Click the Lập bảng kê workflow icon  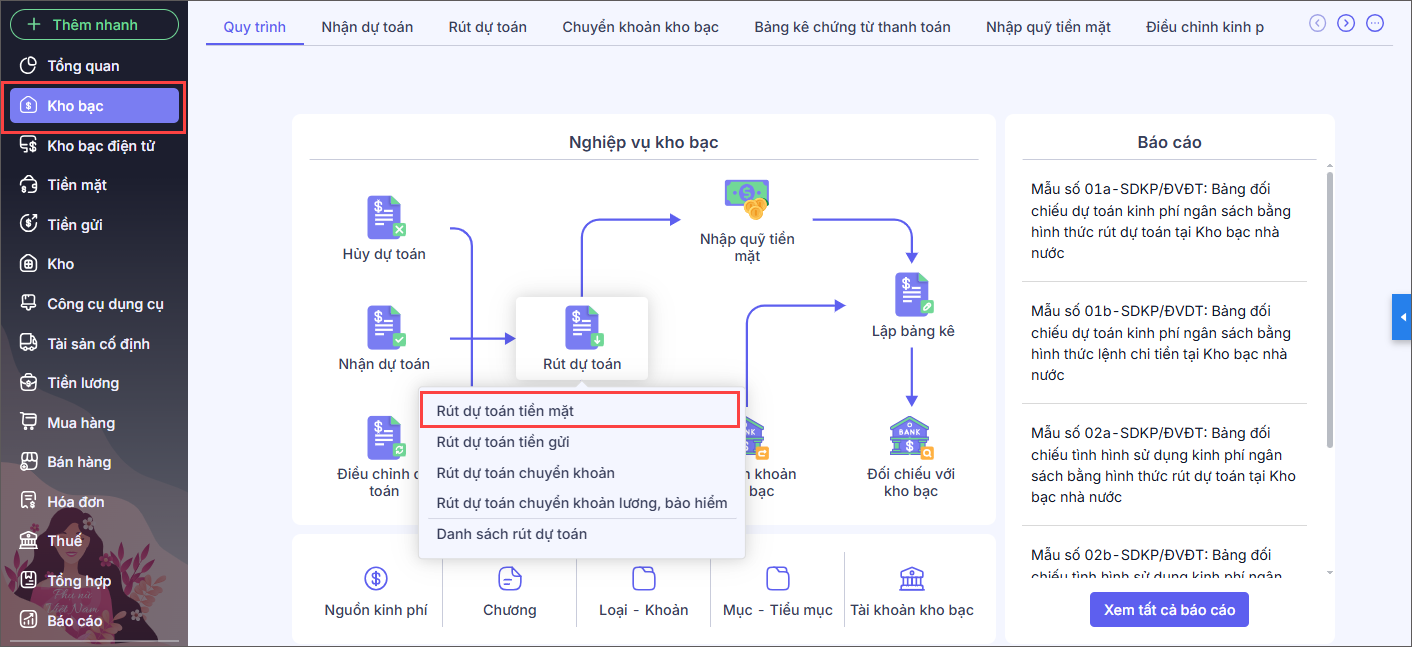click(x=913, y=295)
